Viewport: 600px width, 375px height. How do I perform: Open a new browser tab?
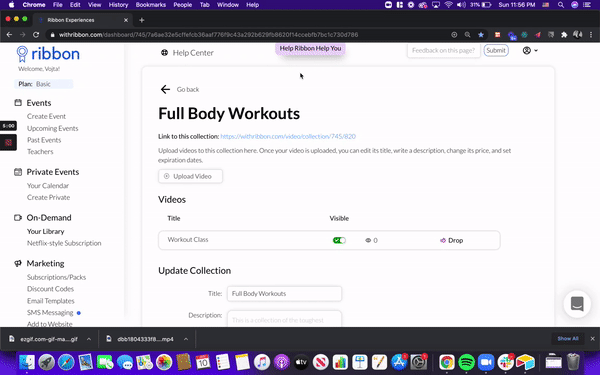pos(142,20)
